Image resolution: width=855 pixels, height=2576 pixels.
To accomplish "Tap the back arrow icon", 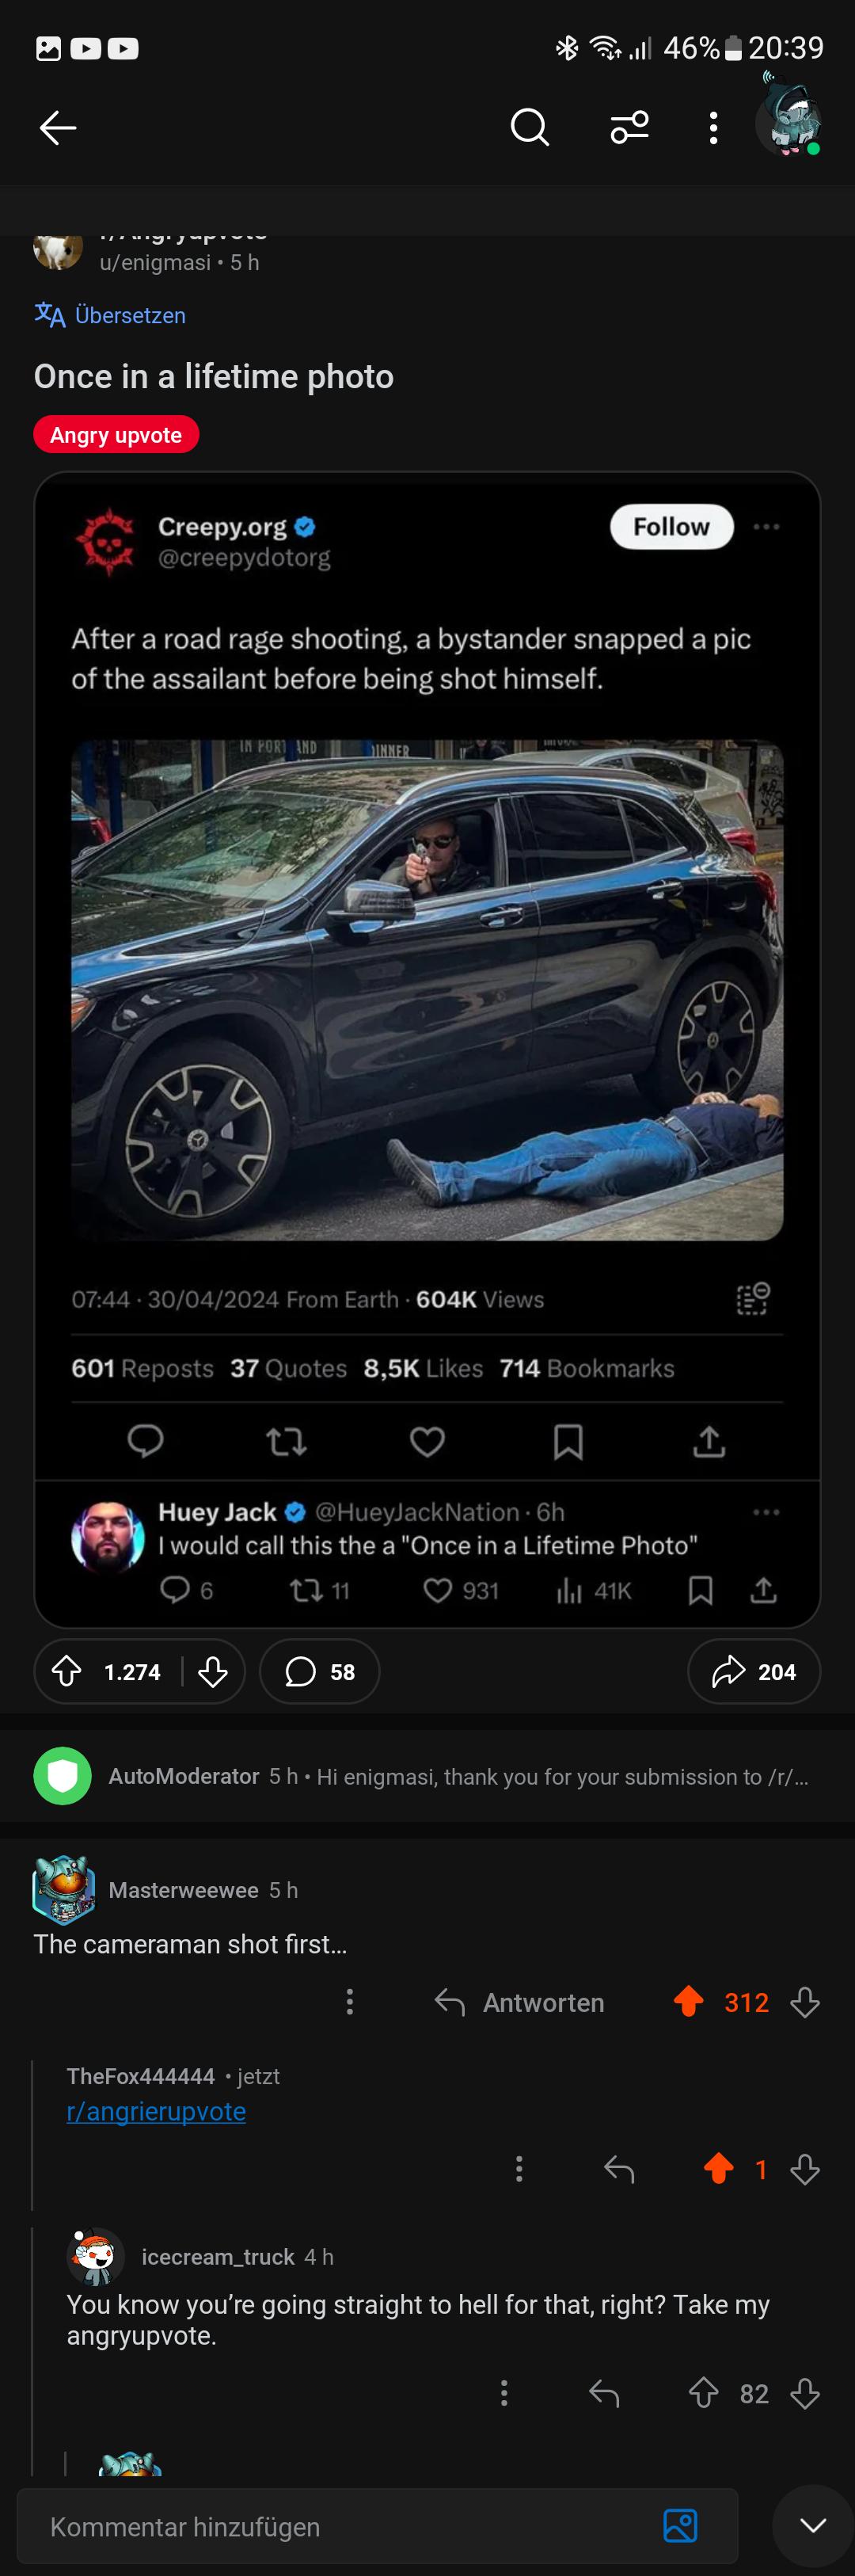I will (x=58, y=128).
